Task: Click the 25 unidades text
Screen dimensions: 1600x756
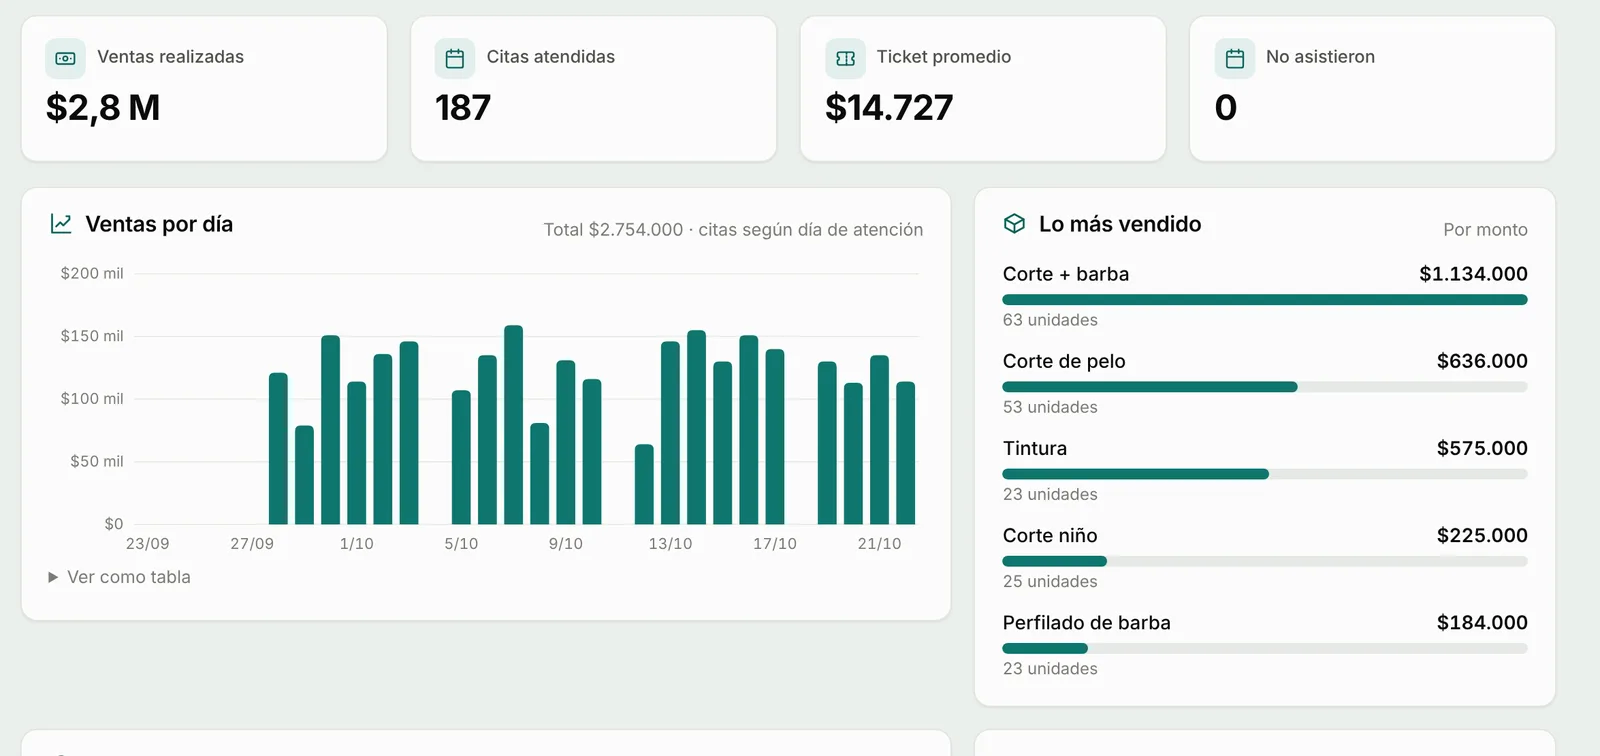Action: (1050, 581)
